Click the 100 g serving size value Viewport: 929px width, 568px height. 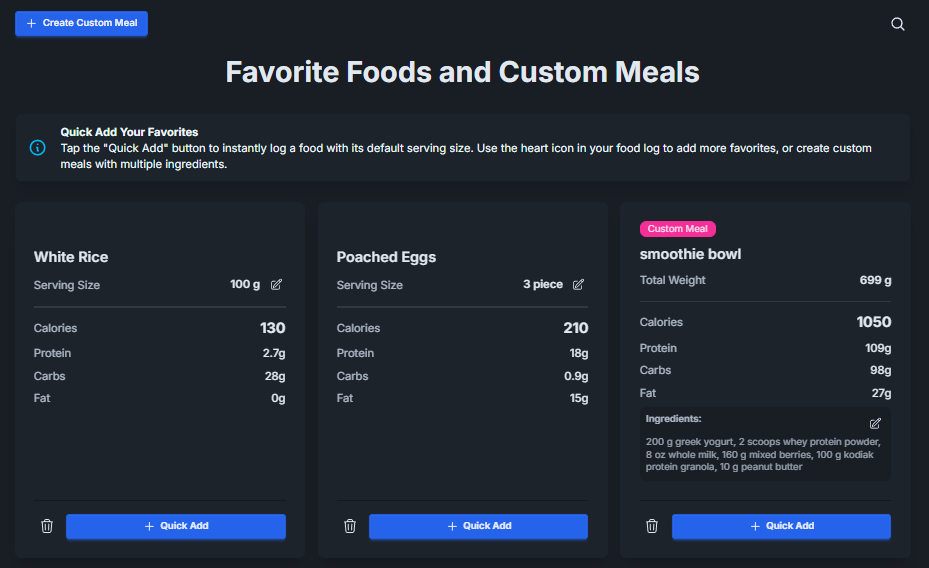245,285
